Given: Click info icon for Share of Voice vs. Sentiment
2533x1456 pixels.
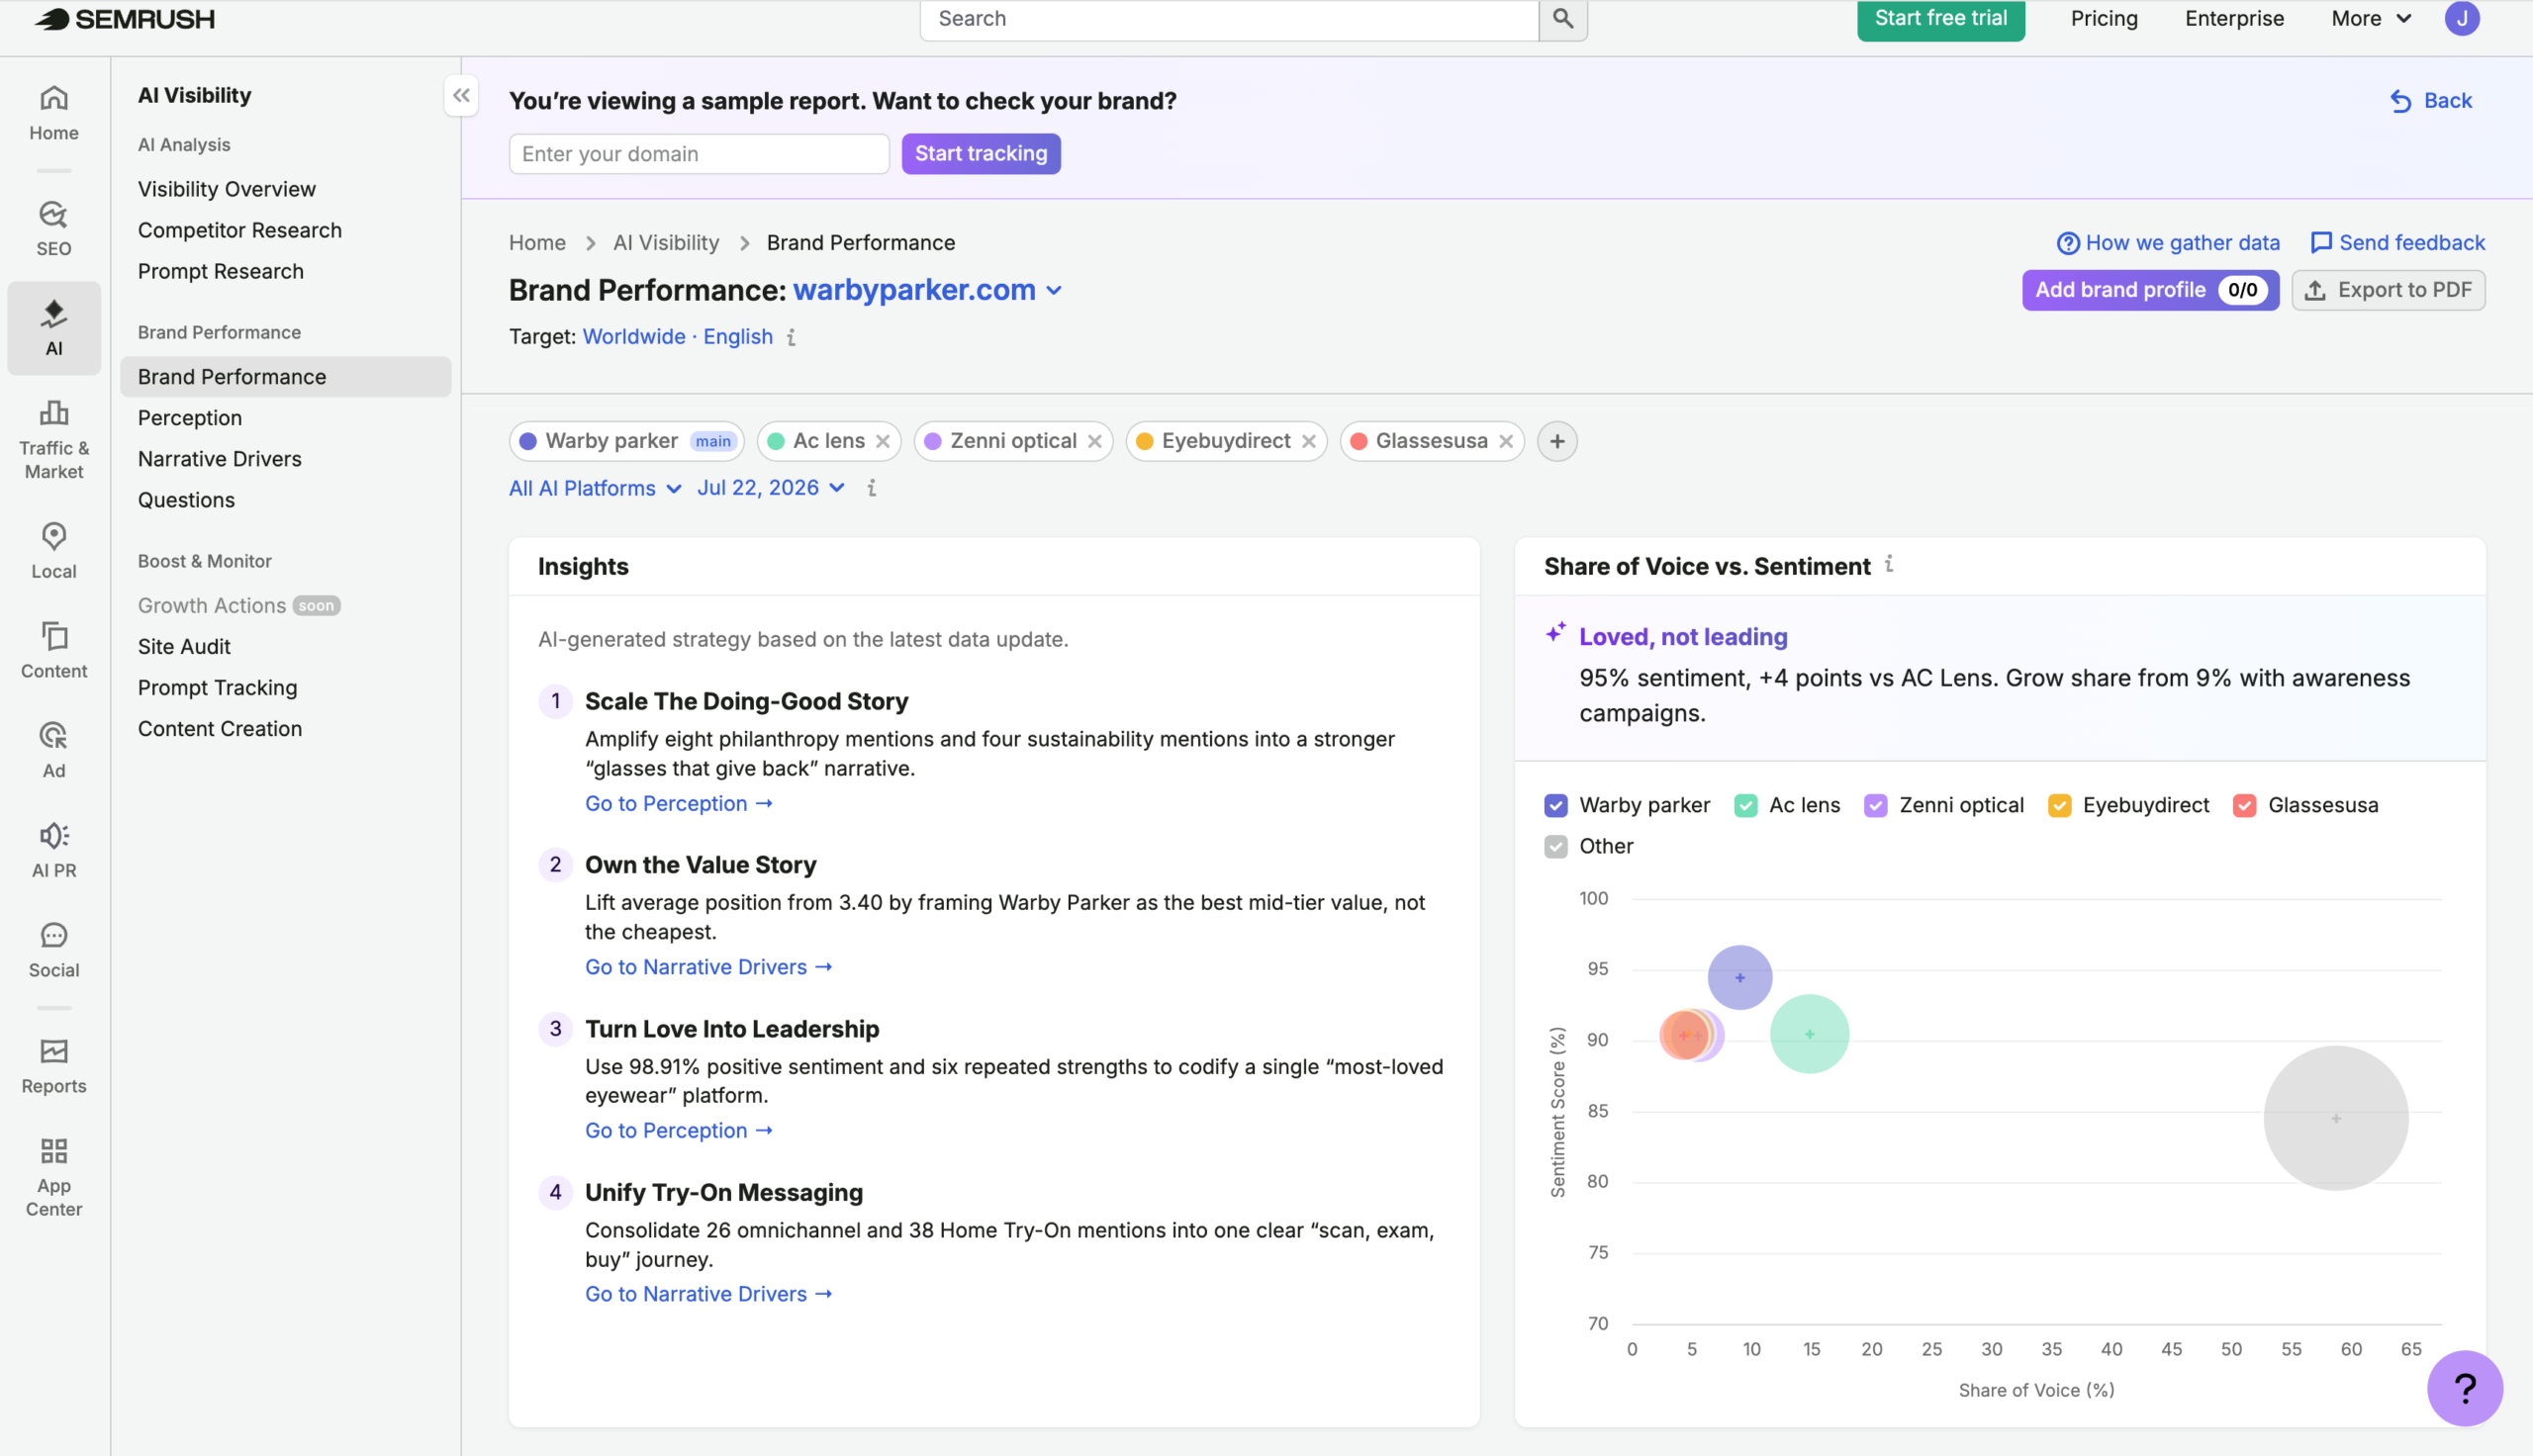Looking at the screenshot, I should (1889, 565).
